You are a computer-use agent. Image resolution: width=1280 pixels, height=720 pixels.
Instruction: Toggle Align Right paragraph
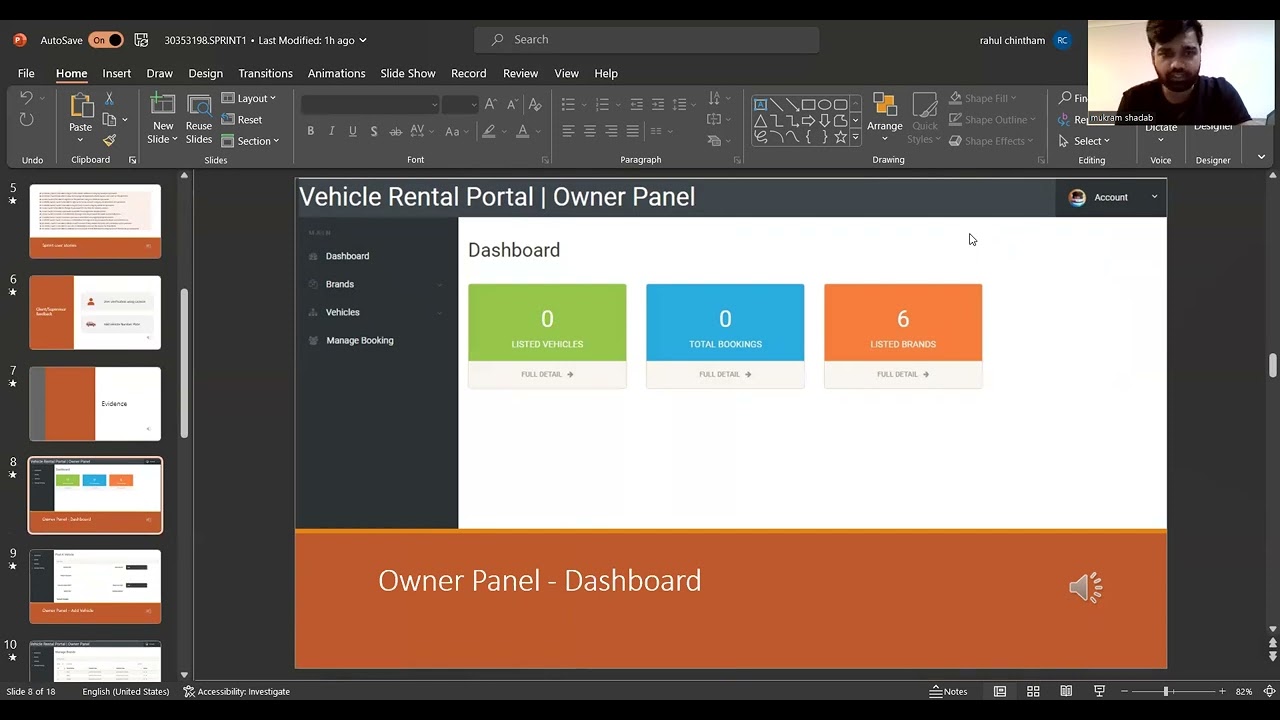pyautogui.click(x=611, y=131)
